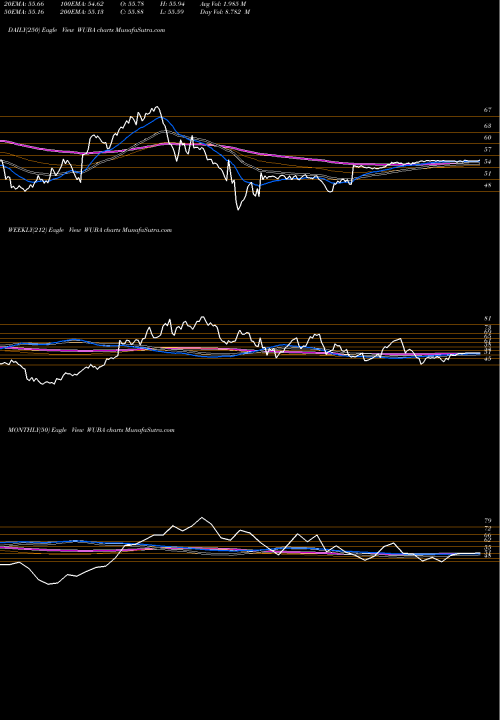Click the 67 price label on daily chart
This screenshot has width=500, height=720.
click(x=487, y=110)
